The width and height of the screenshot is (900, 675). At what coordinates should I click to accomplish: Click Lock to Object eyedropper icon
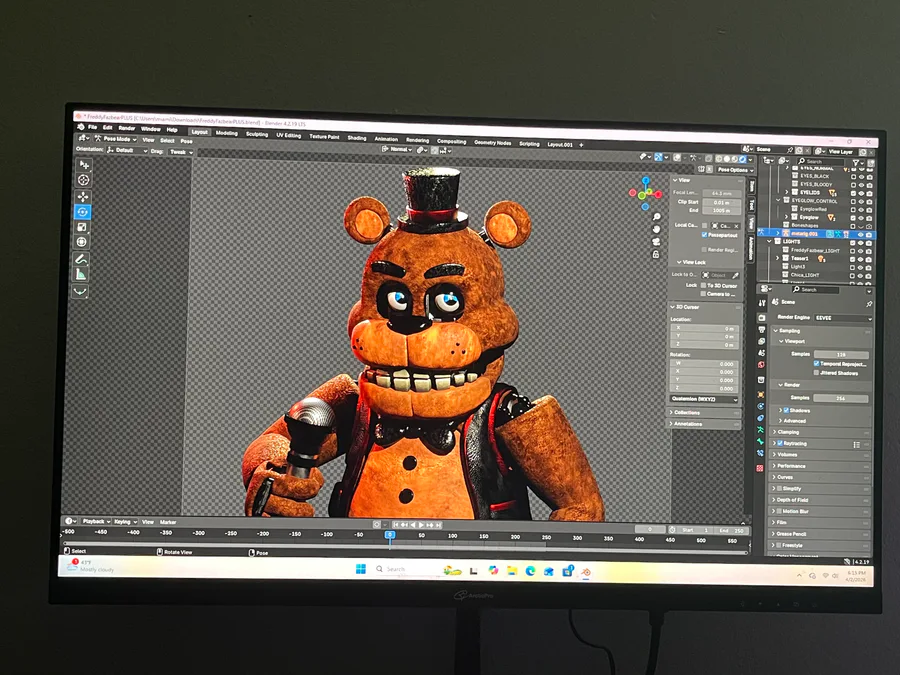[736, 276]
